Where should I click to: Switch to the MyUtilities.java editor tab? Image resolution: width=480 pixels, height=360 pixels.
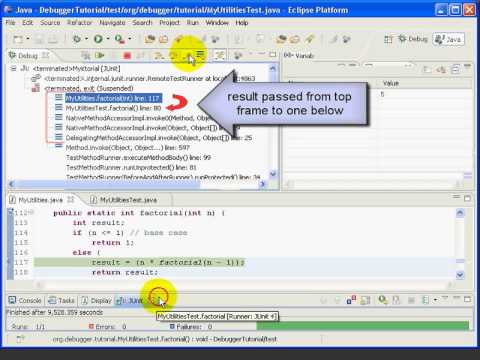[x=40, y=200]
